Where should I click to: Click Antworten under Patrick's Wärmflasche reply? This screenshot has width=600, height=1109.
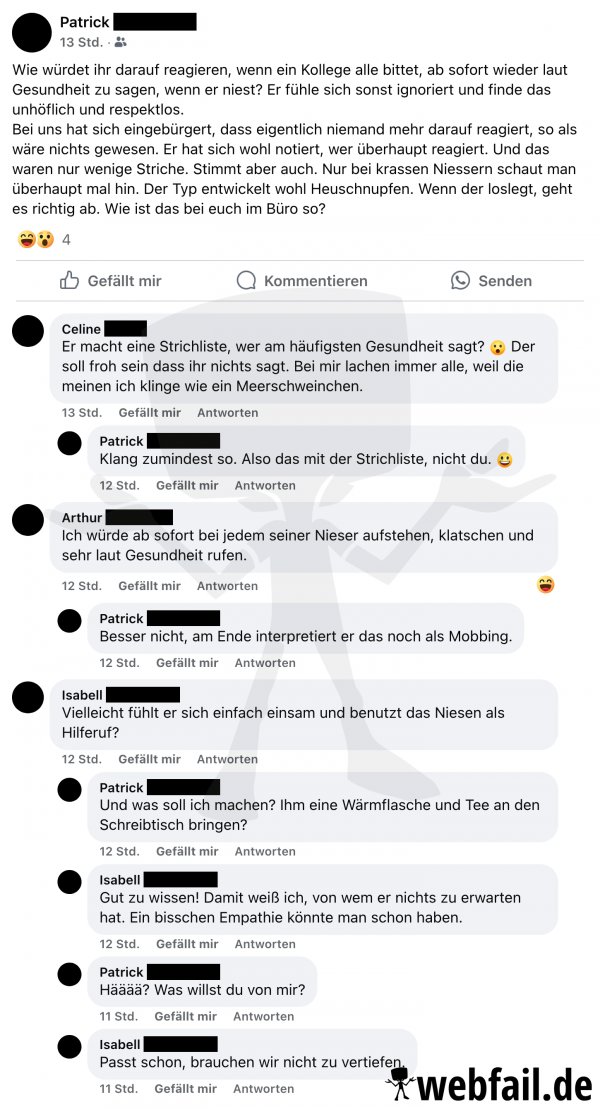coord(265,851)
